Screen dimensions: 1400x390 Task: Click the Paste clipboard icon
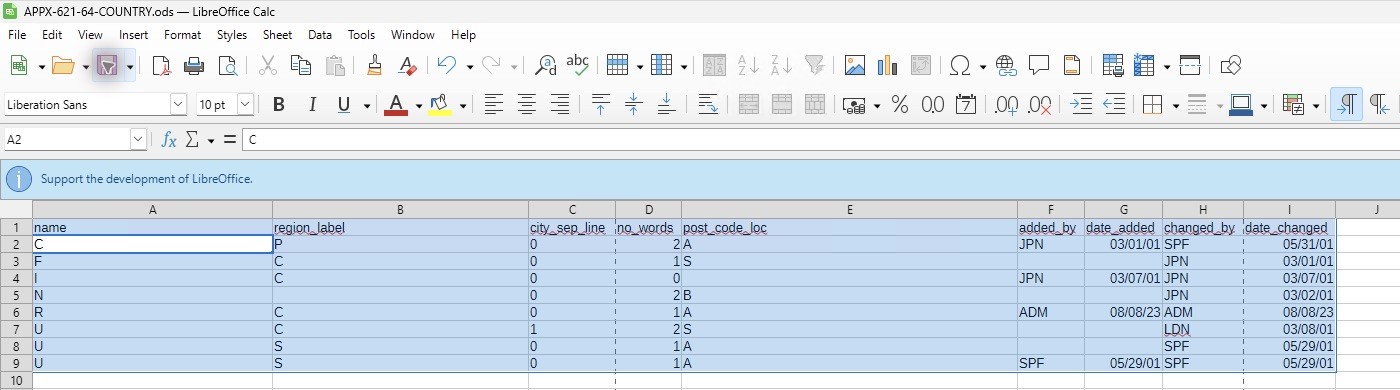point(335,66)
